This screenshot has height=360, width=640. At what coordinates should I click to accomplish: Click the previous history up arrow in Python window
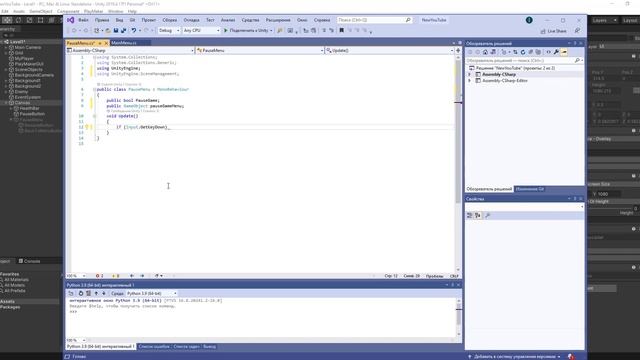coord(96,293)
